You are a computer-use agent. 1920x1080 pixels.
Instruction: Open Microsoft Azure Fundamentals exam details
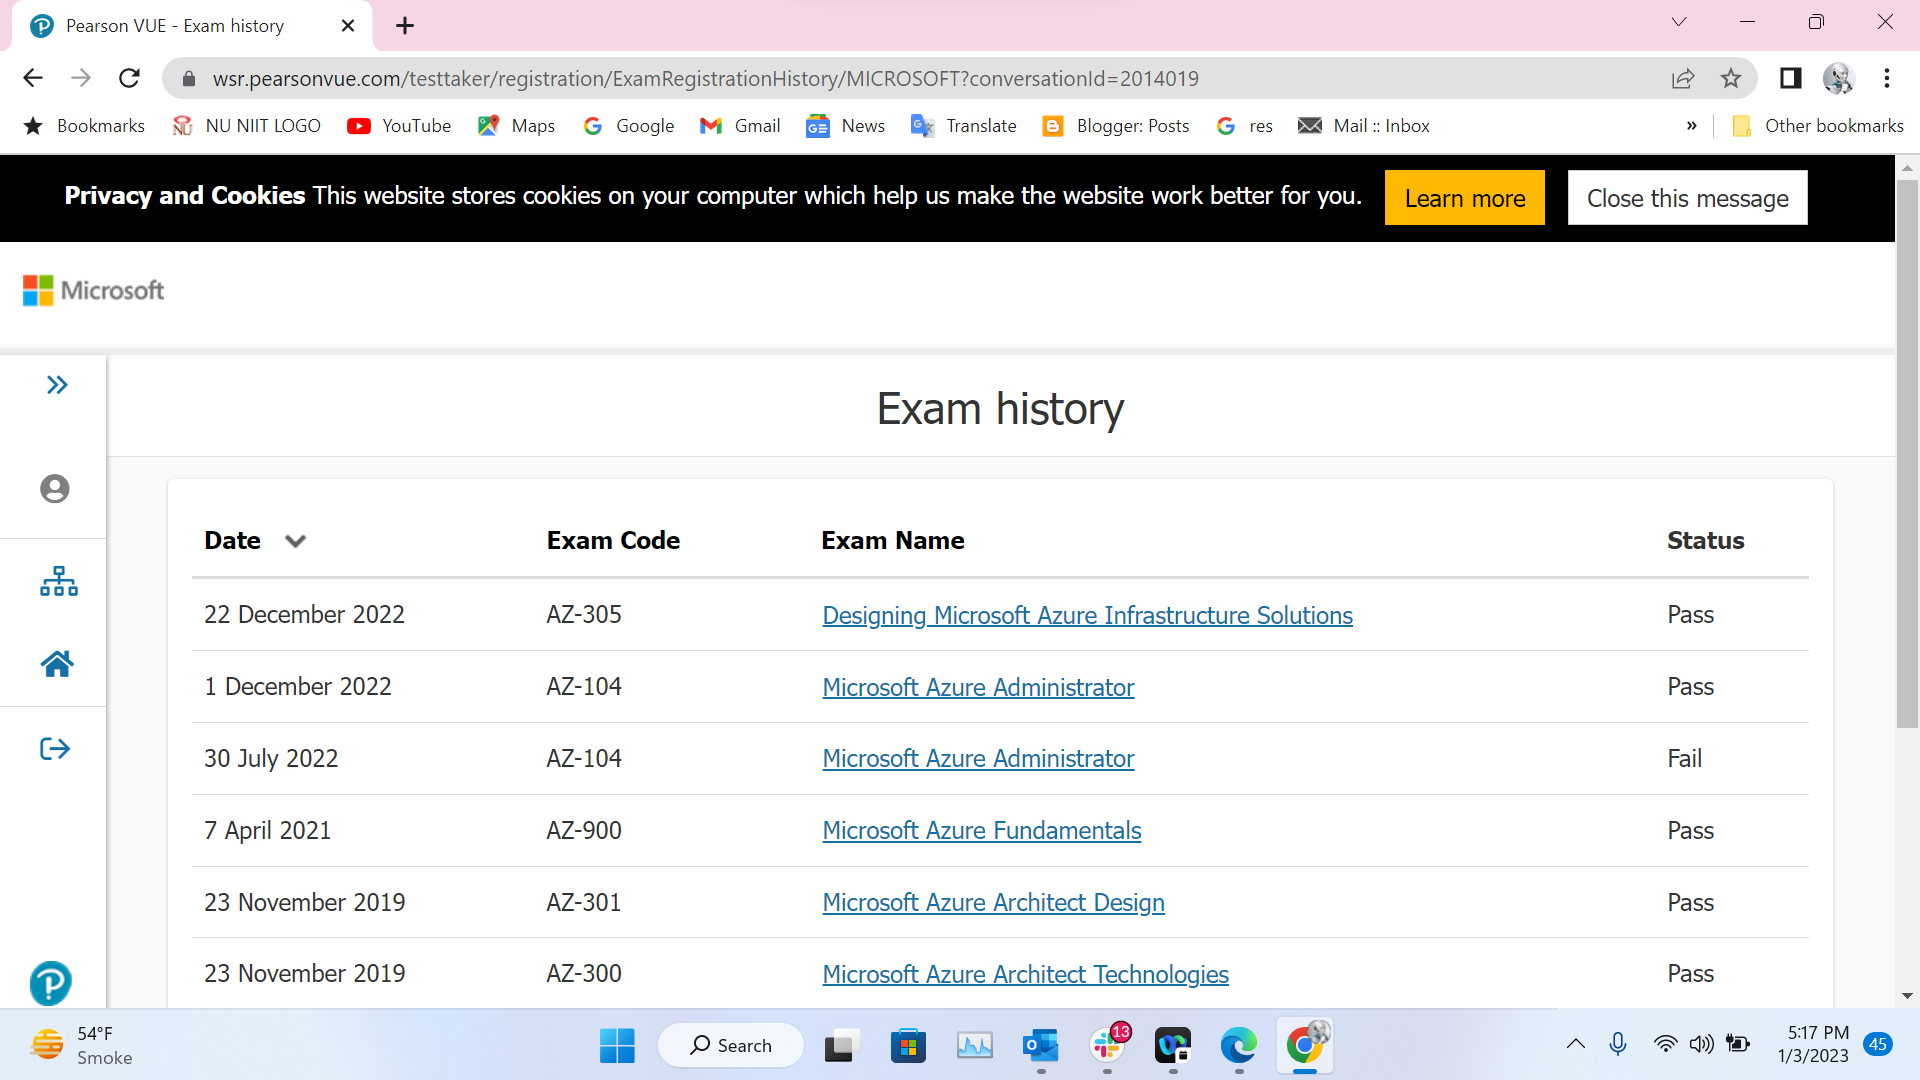[x=981, y=830]
